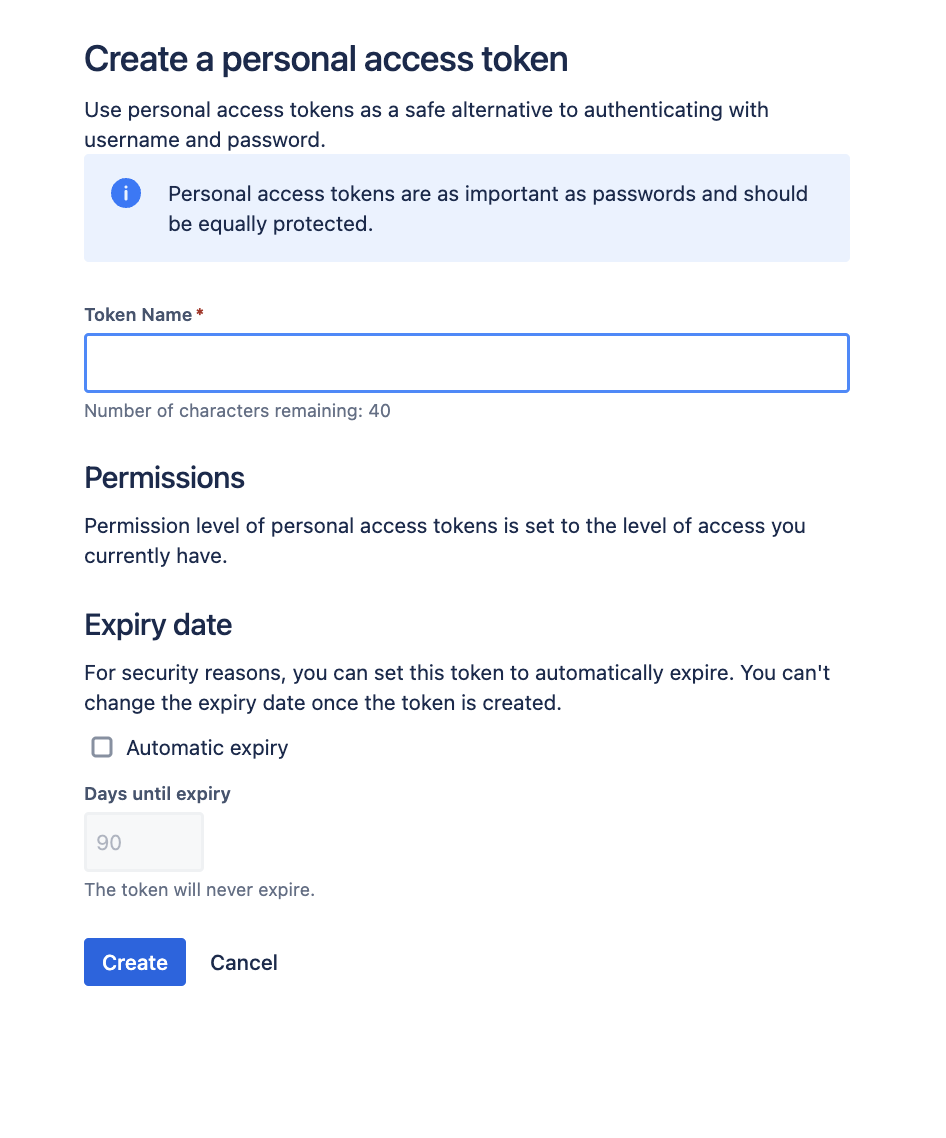Click the "Automatic expiry" checkbox label
The width and height of the screenshot is (946, 1138).
click(207, 748)
